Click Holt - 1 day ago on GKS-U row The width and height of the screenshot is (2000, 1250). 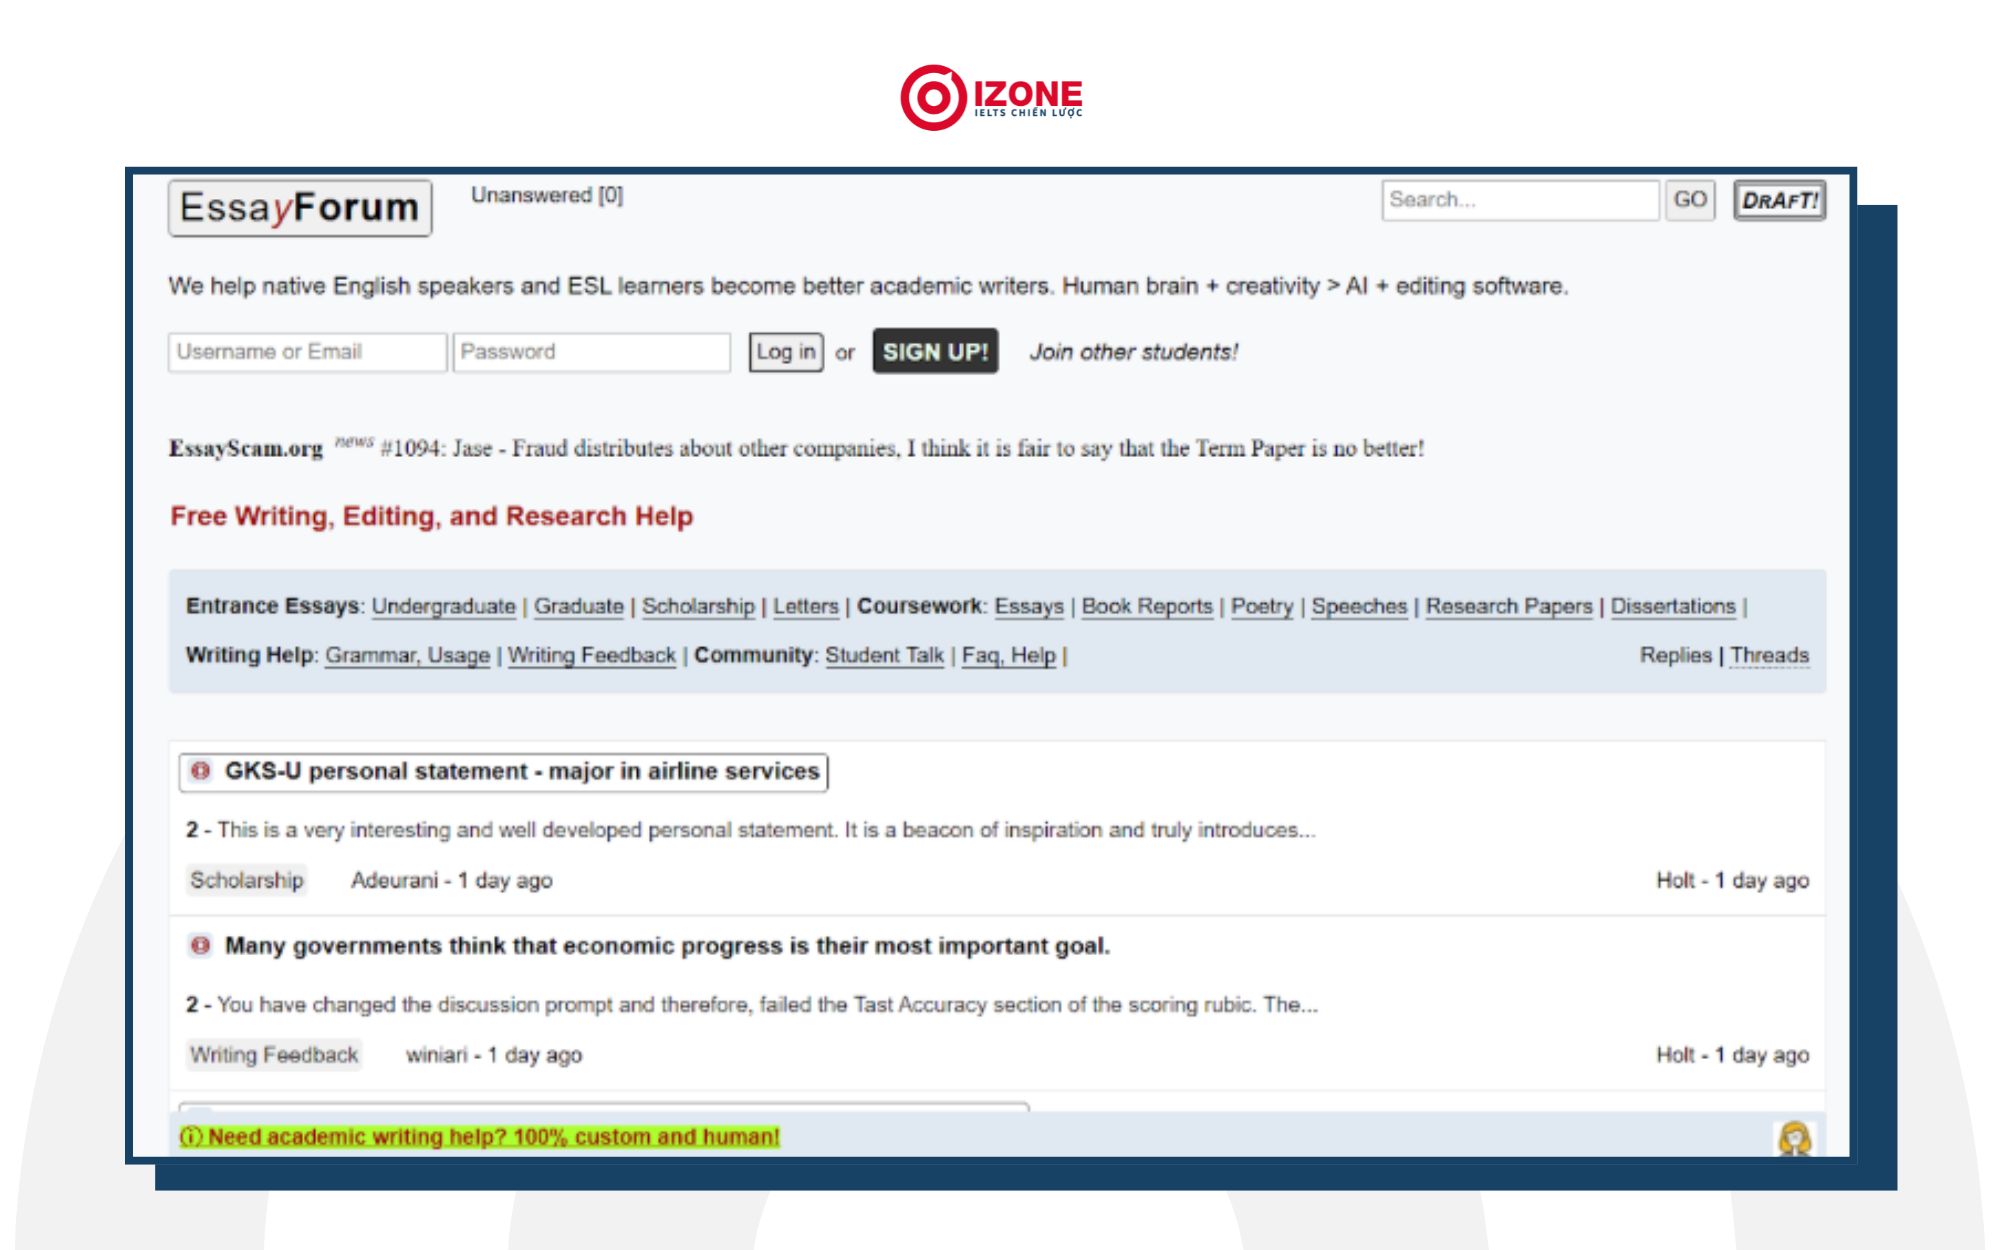(x=1733, y=880)
